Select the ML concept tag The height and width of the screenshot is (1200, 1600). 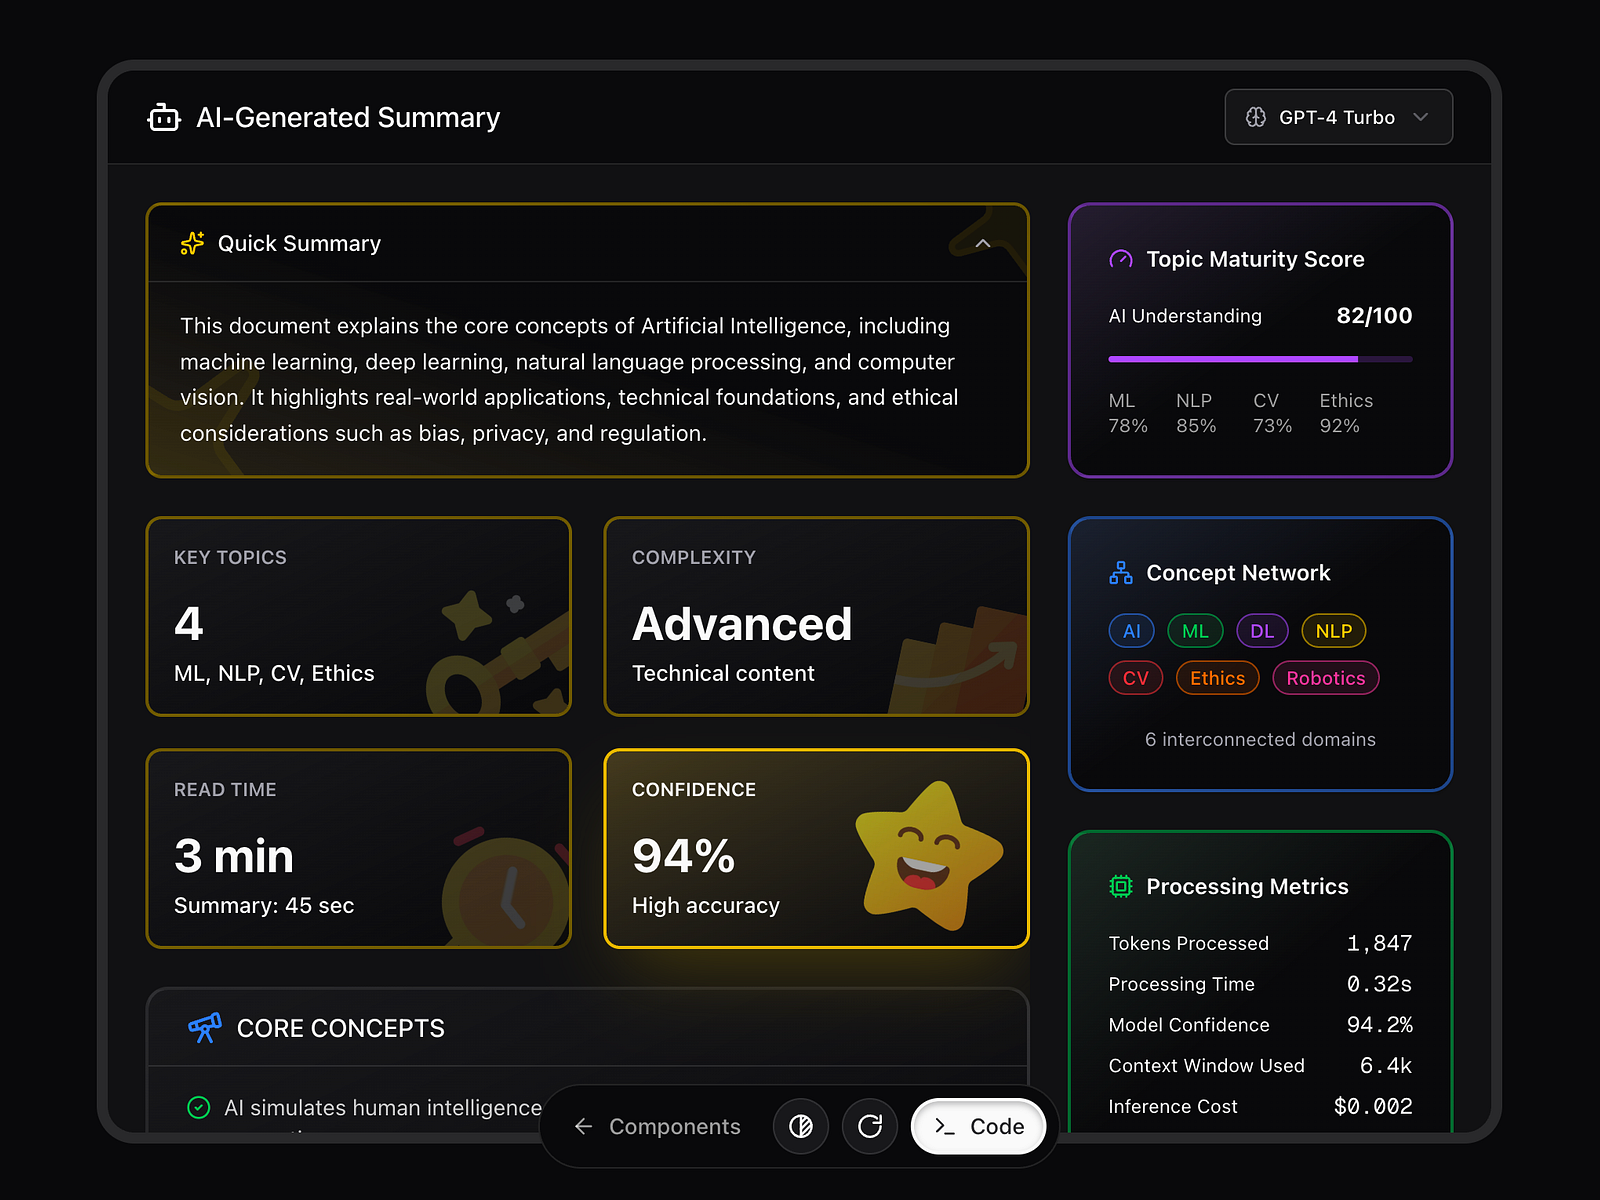[x=1195, y=631]
